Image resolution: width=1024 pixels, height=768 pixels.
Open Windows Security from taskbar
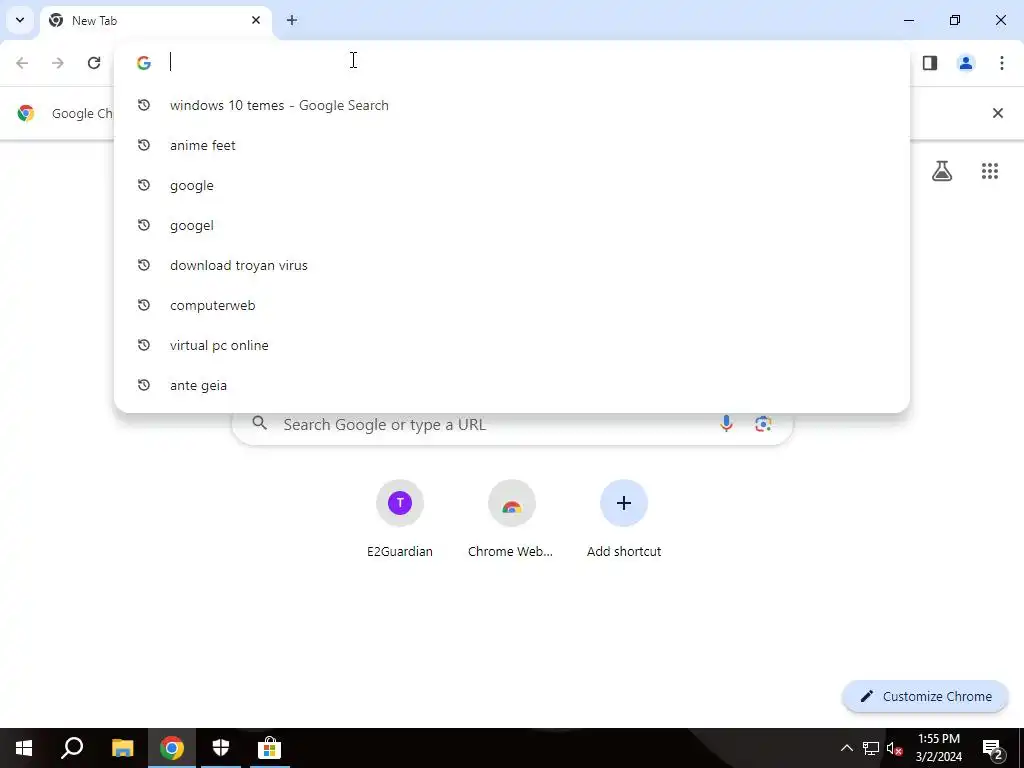coord(221,748)
